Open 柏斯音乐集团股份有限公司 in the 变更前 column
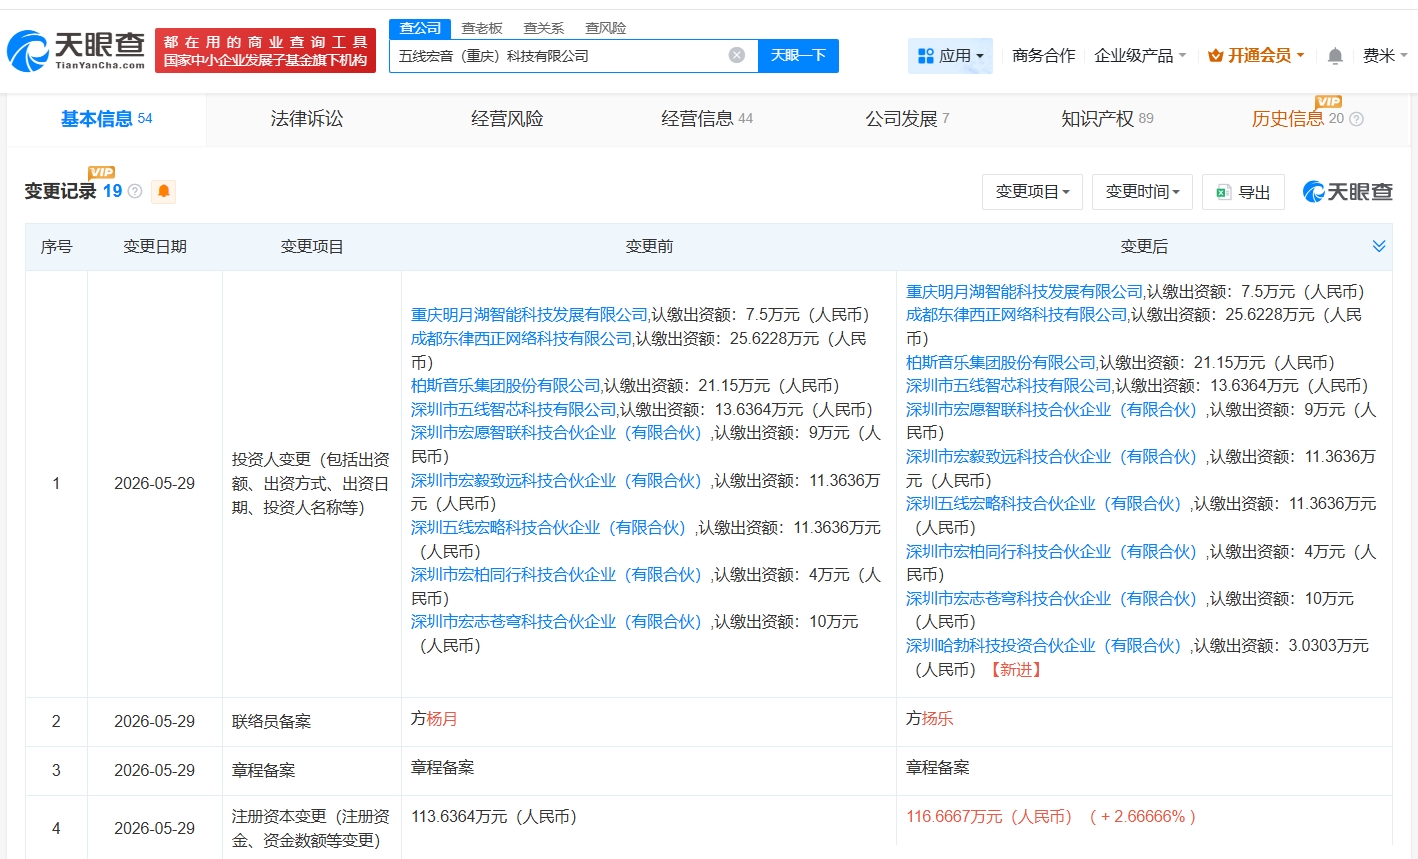Screen dimensions: 1418x859 pyautogui.click(x=505, y=386)
